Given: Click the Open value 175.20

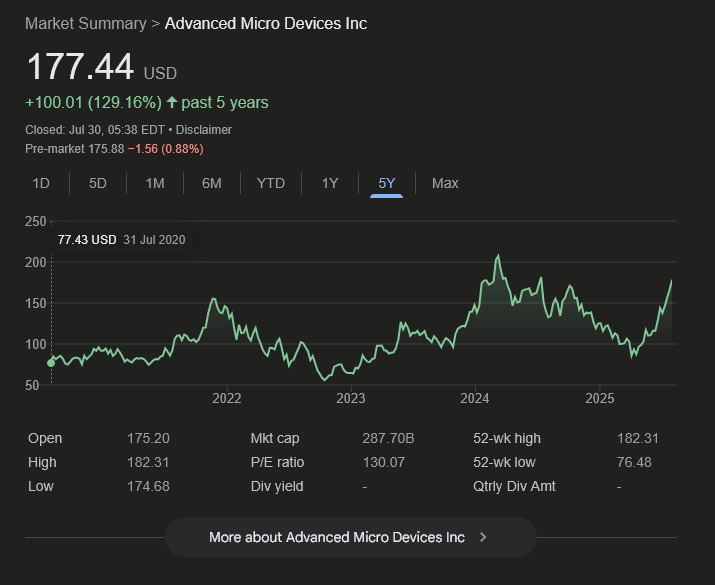Looking at the screenshot, I should (x=148, y=438).
